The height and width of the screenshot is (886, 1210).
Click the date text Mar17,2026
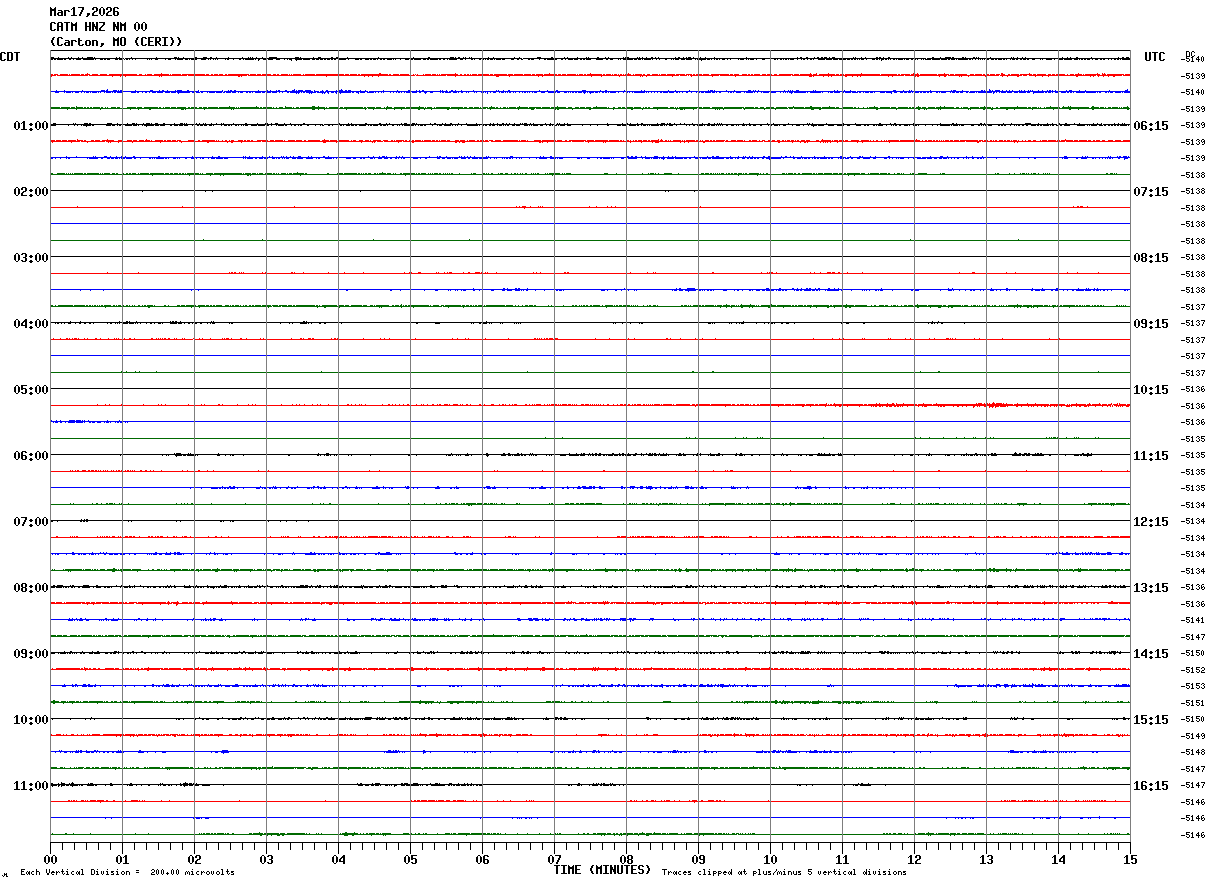tap(84, 12)
